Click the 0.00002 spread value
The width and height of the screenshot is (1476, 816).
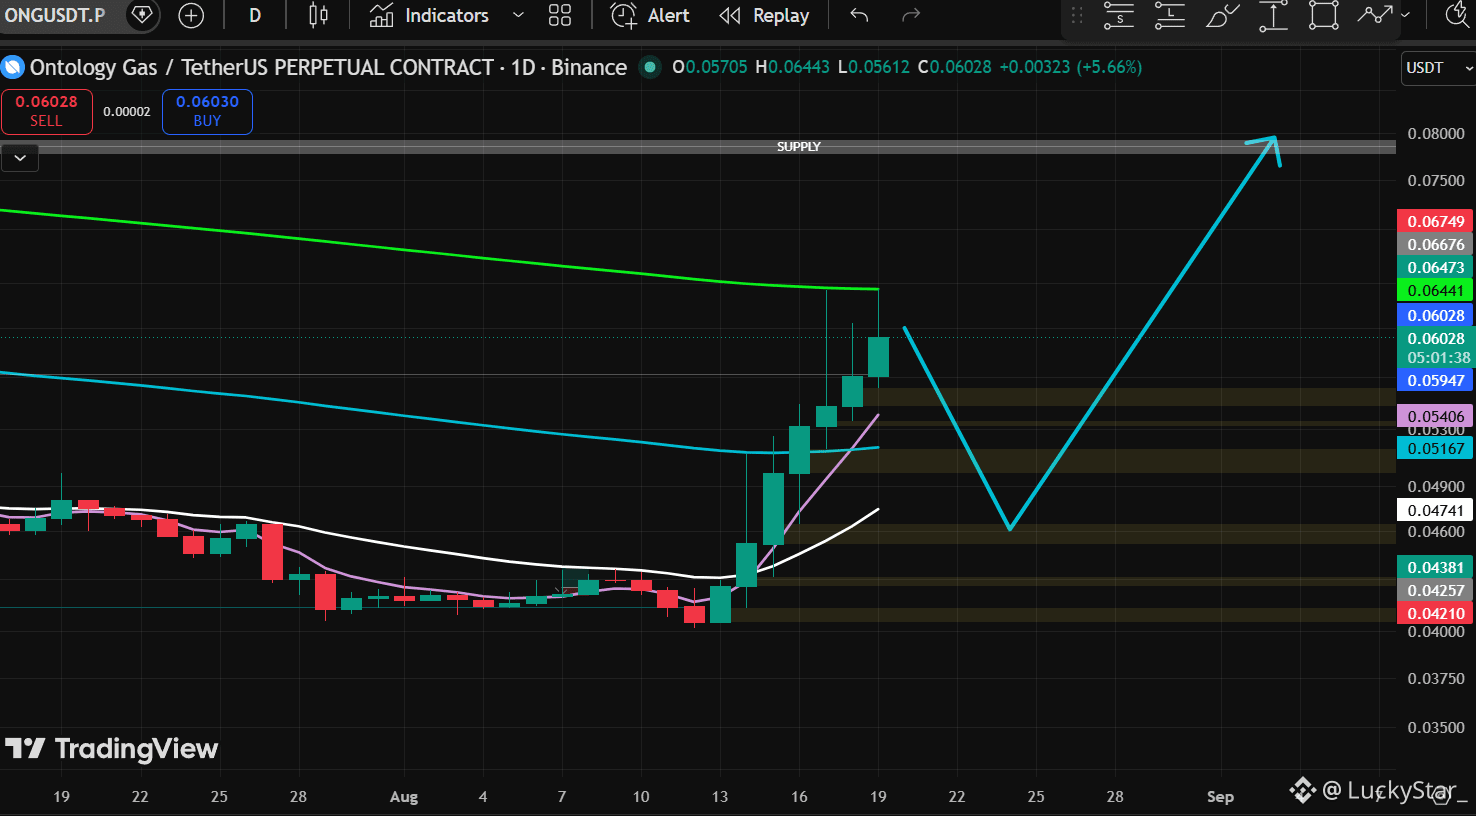click(127, 112)
